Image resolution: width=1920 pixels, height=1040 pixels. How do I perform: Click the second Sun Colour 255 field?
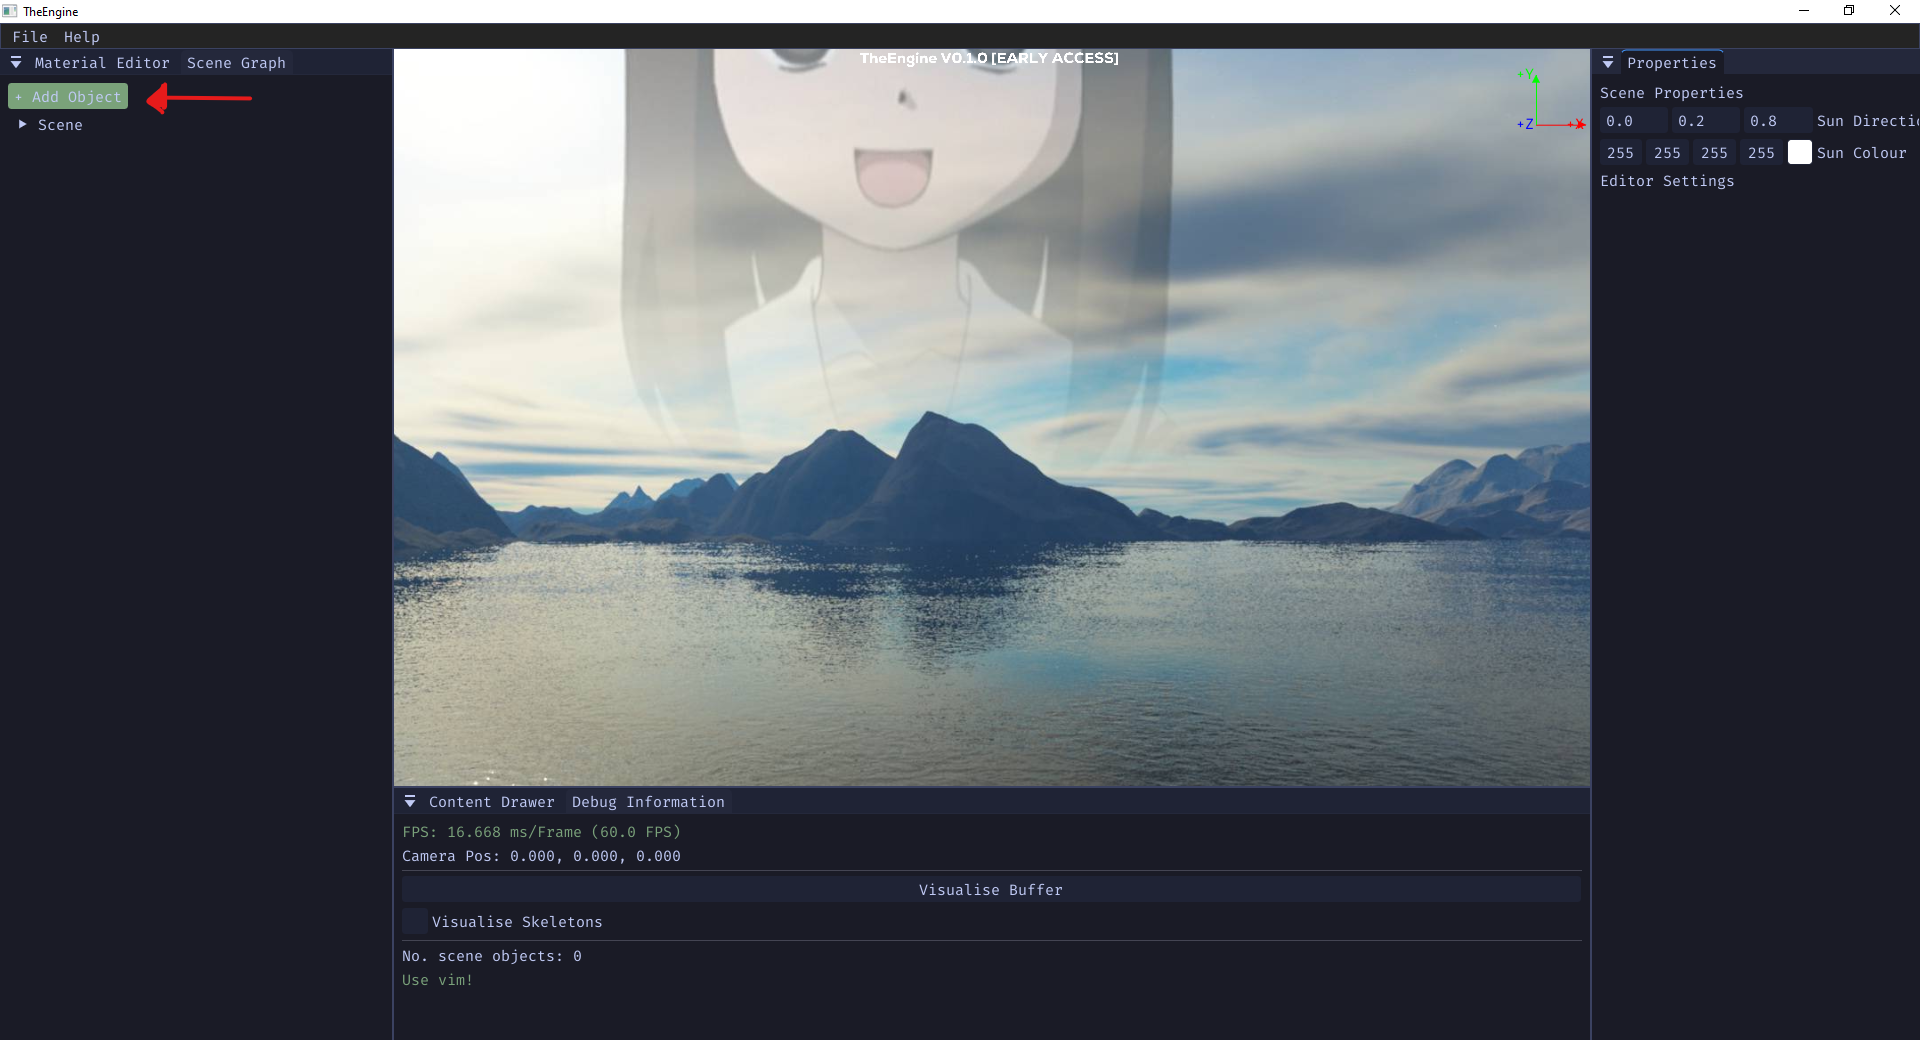[1668, 153]
